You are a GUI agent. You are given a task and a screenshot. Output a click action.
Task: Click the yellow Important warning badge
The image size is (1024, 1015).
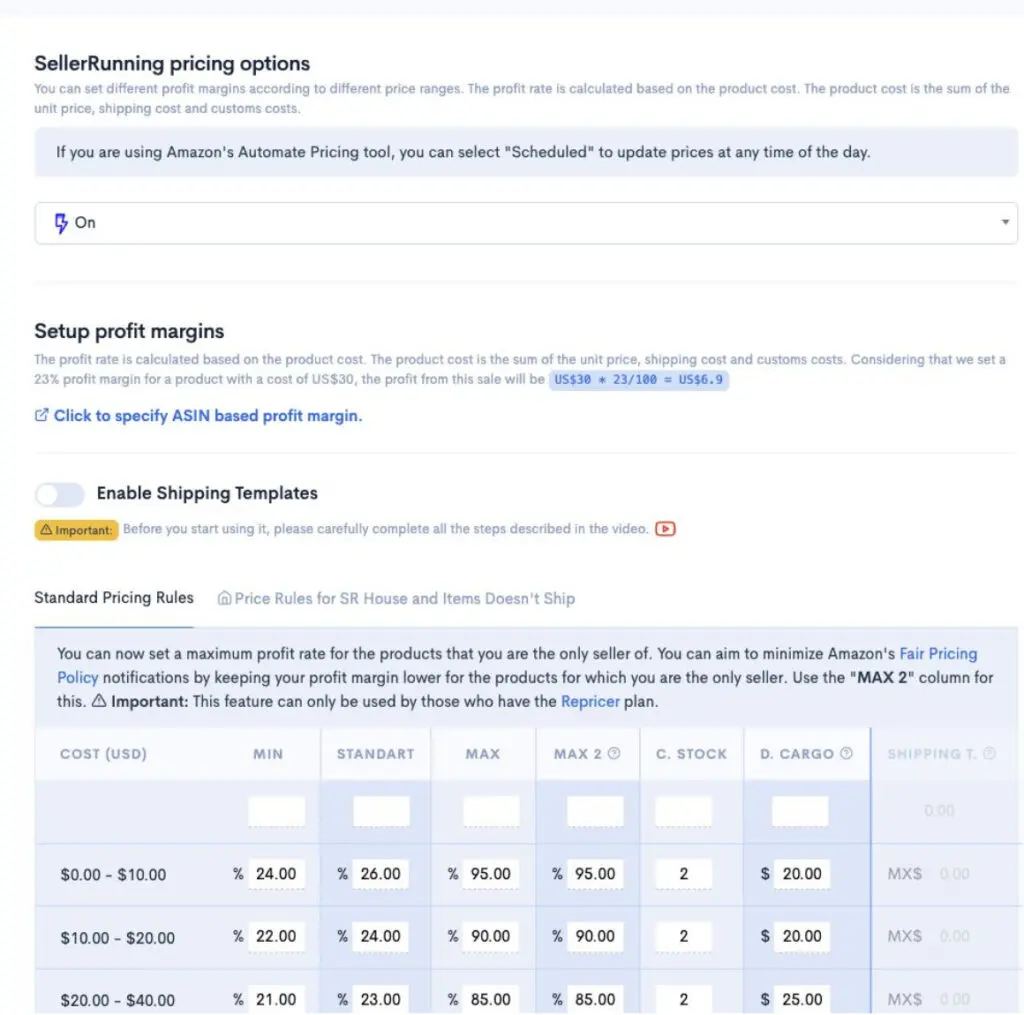point(76,529)
